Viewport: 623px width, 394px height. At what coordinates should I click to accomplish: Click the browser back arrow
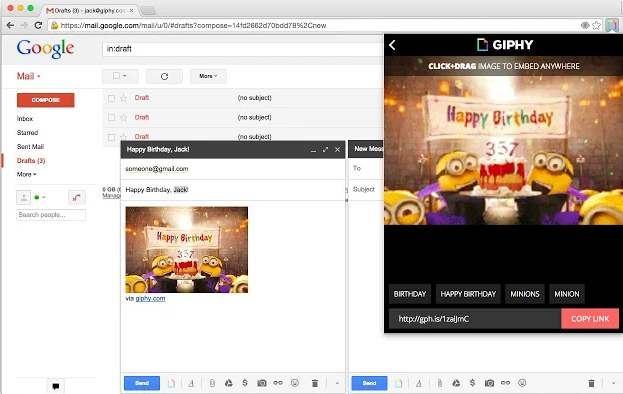coord(10,25)
